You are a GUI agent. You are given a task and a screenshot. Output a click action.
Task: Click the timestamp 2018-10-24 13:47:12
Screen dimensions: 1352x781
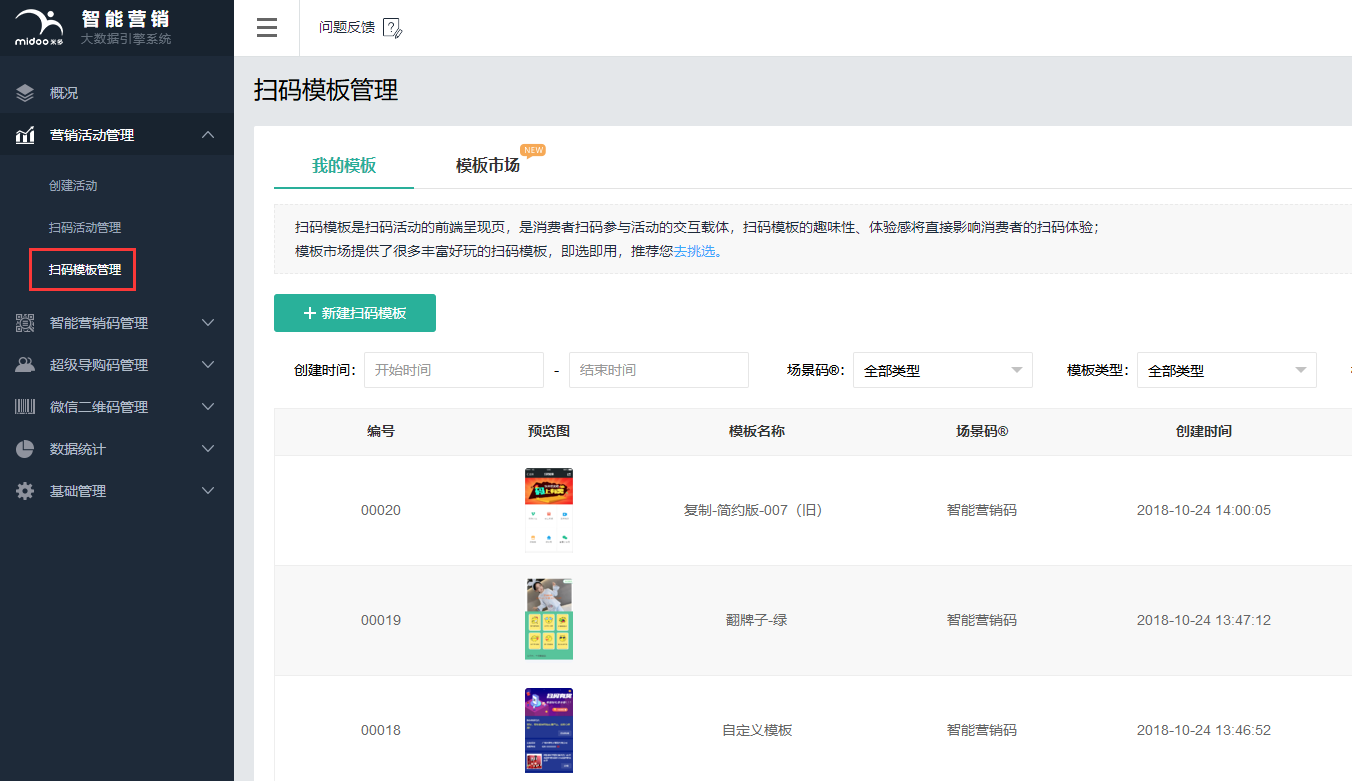point(1204,620)
